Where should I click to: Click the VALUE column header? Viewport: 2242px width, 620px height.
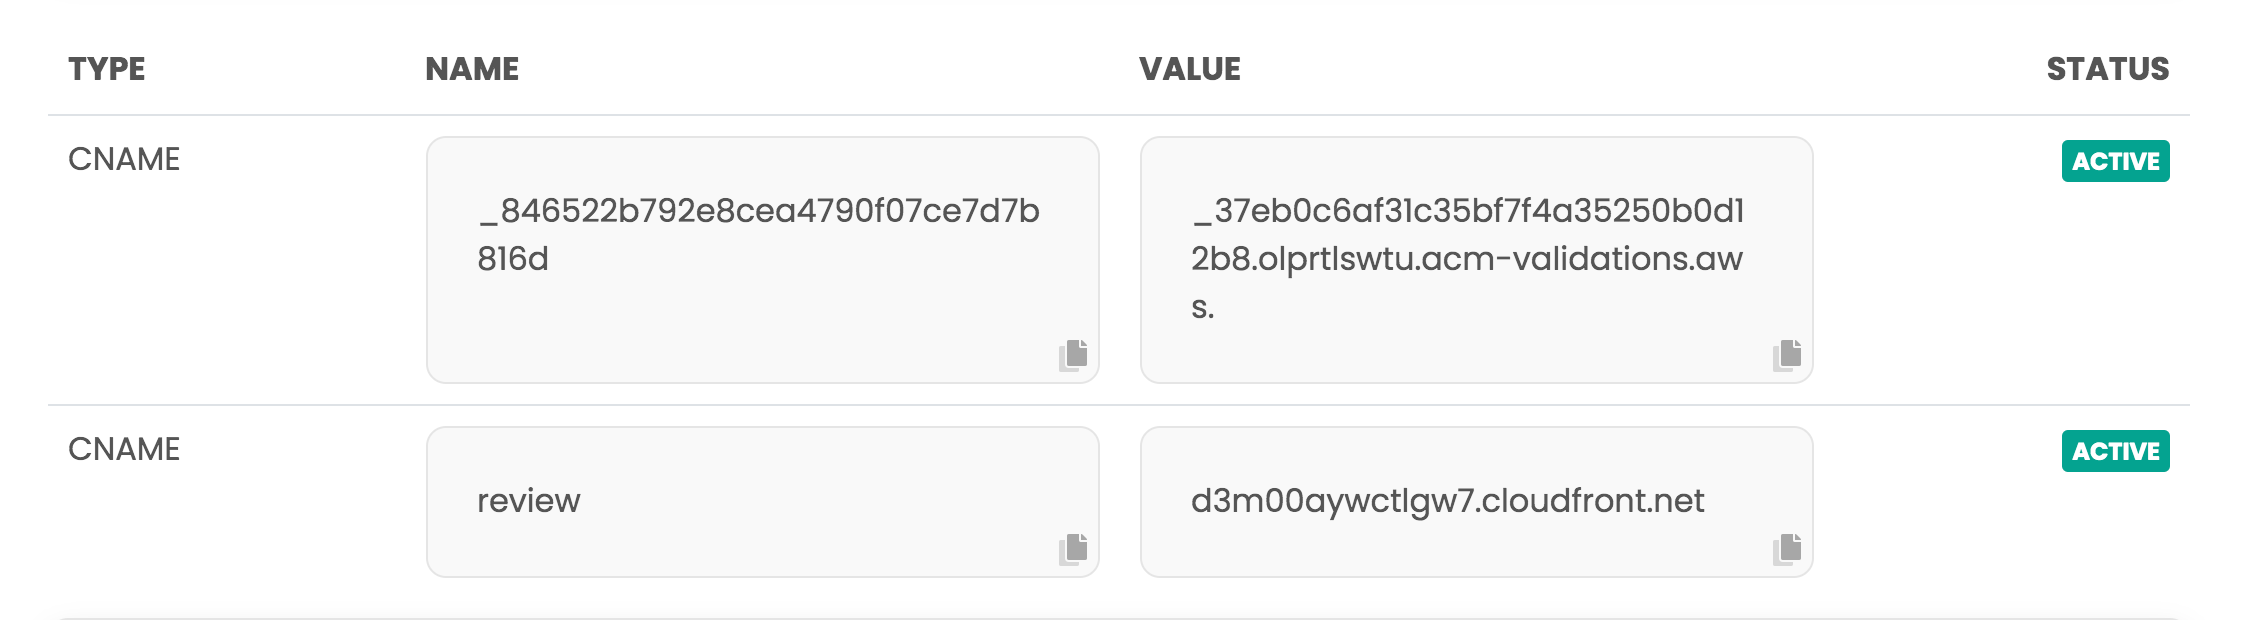1190,69
